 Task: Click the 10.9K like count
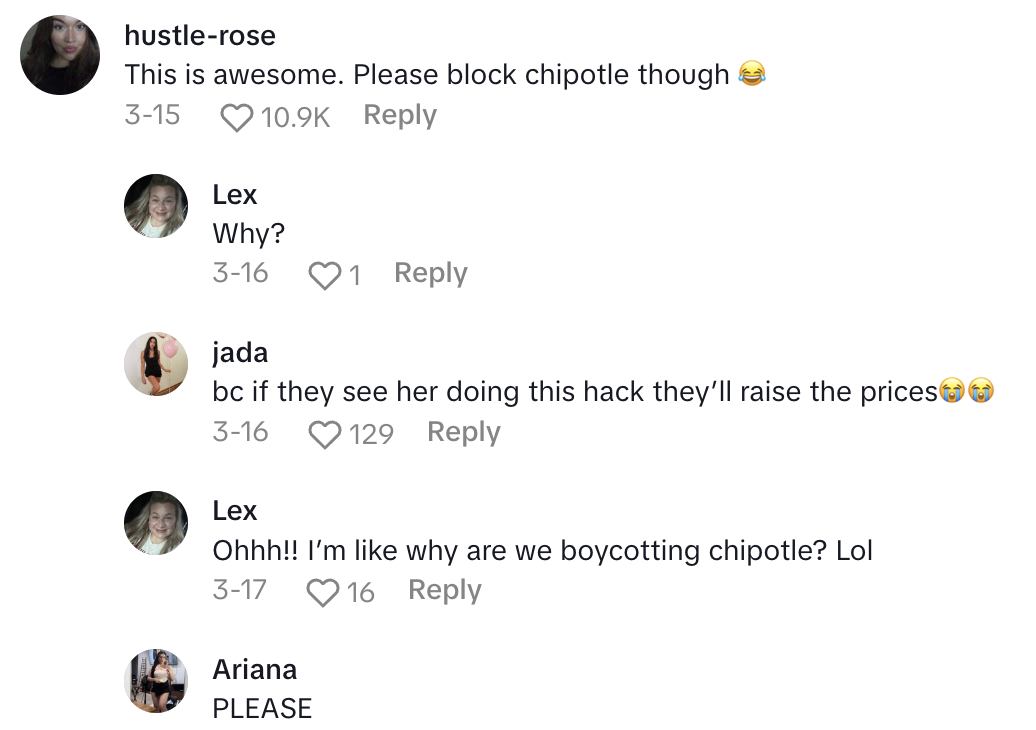click(295, 118)
